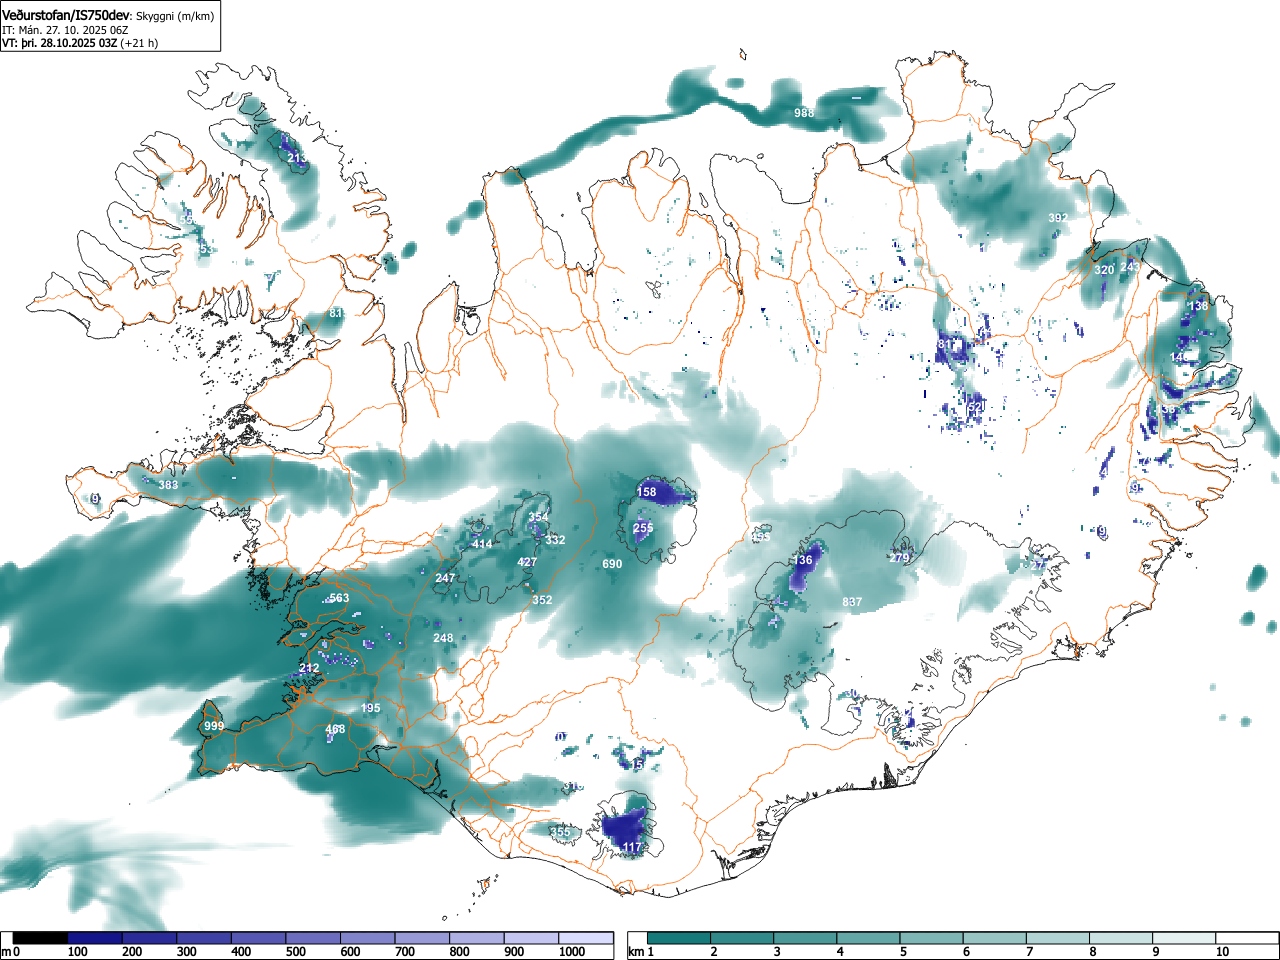Click the '279' visibility value
1280x960 pixels.
[x=899, y=558]
